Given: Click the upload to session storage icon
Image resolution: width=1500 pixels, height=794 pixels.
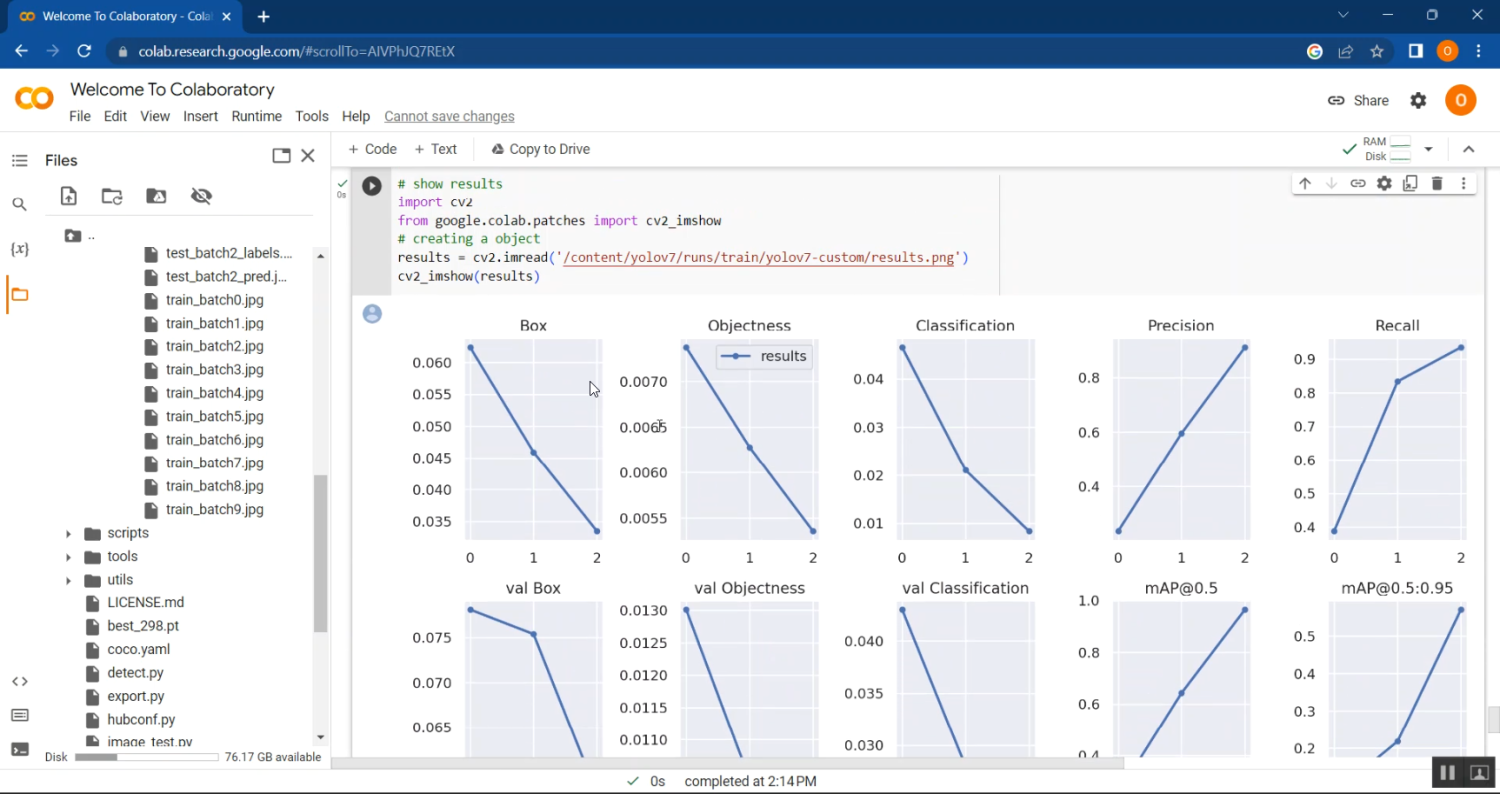Looking at the screenshot, I should pos(68,196).
